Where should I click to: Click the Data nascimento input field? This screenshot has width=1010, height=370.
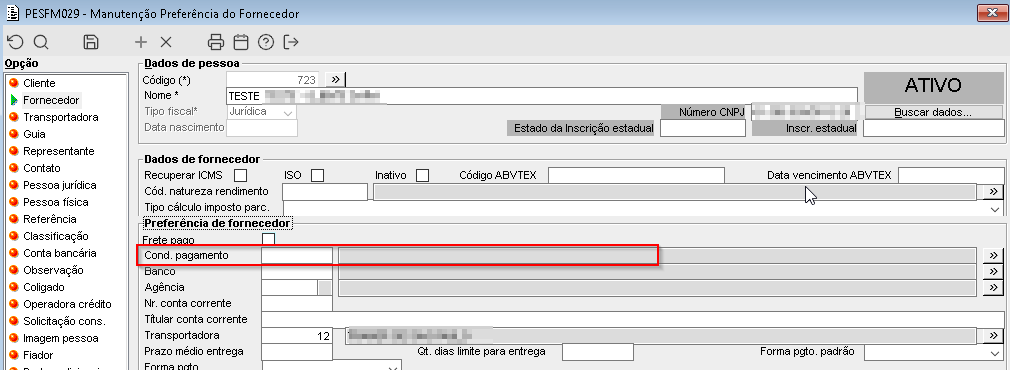pos(262,128)
